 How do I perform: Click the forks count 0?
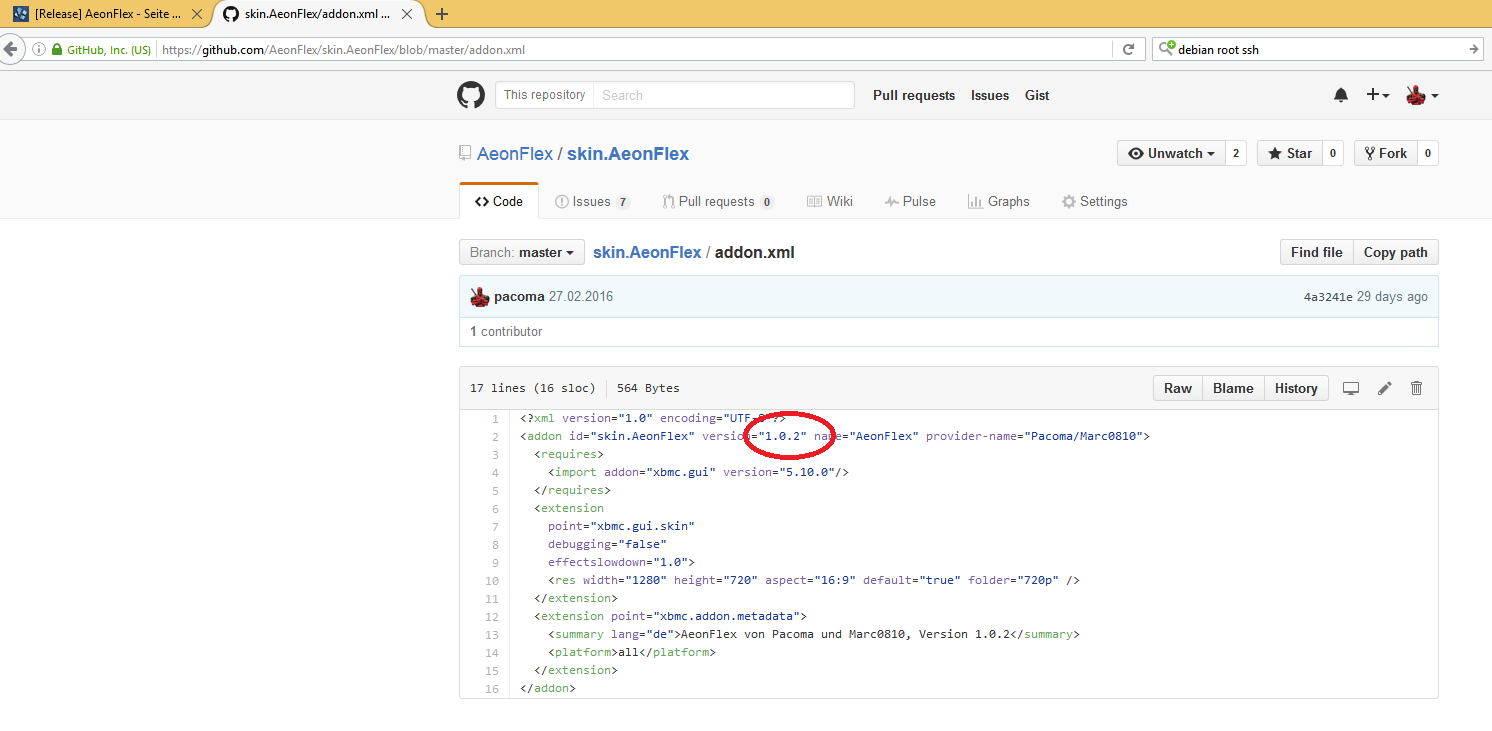pyautogui.click(x=1427, y=153)
